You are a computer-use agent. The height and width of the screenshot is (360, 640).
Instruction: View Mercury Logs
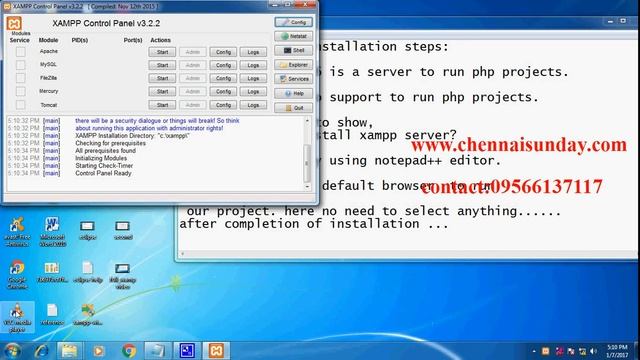253,91
